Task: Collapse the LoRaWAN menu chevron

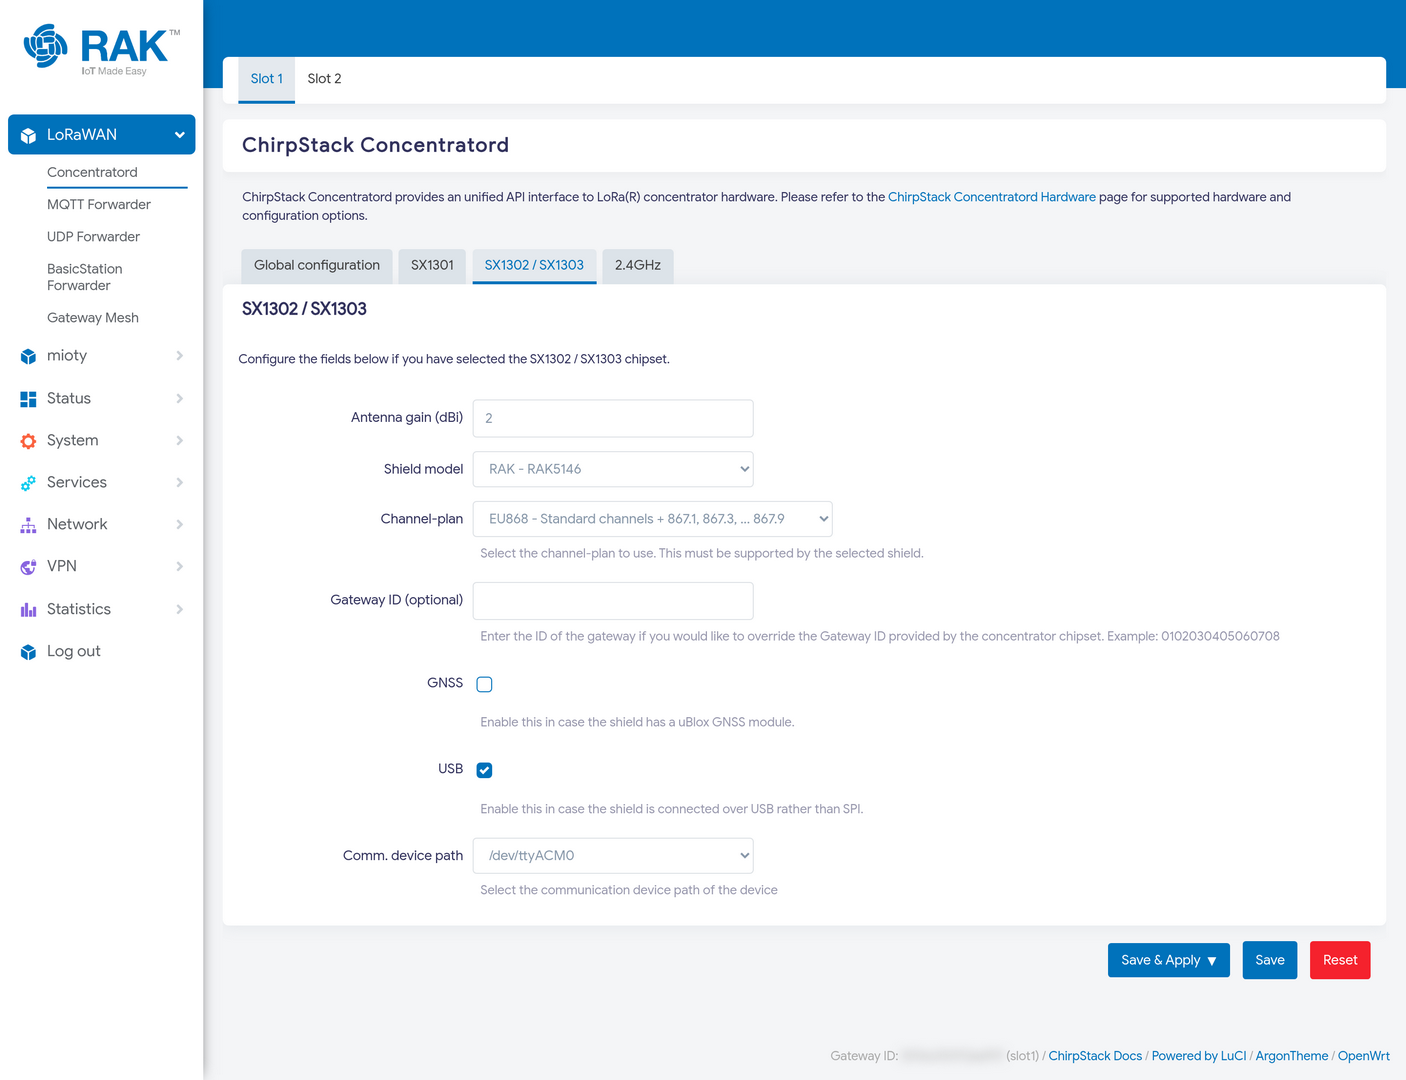Action: [179, 135]
